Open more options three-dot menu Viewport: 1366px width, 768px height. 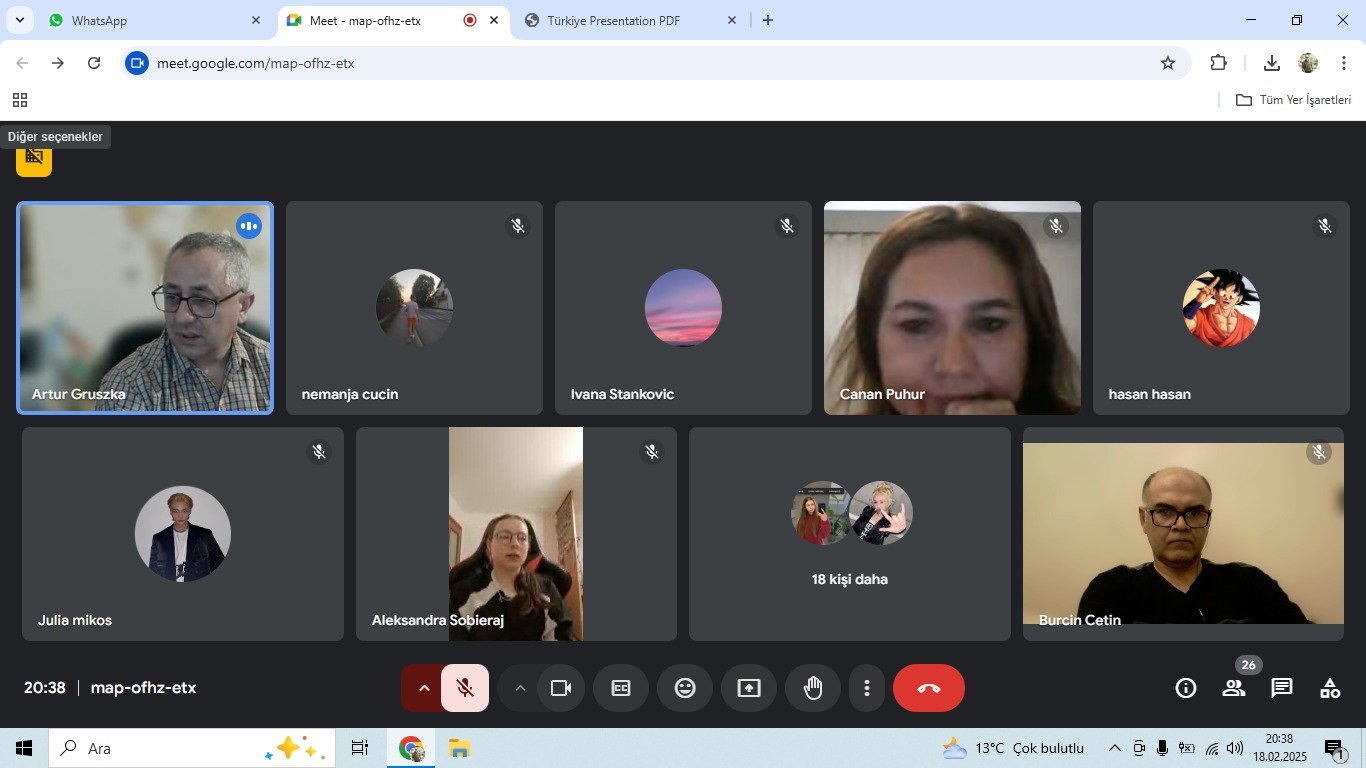(x=867, y=688)
